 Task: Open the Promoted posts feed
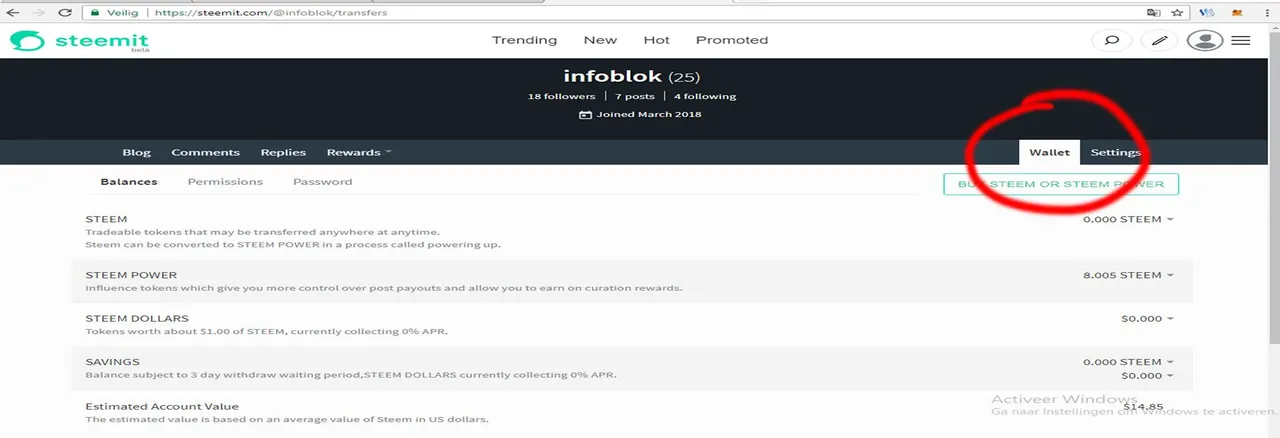(732, 40)
